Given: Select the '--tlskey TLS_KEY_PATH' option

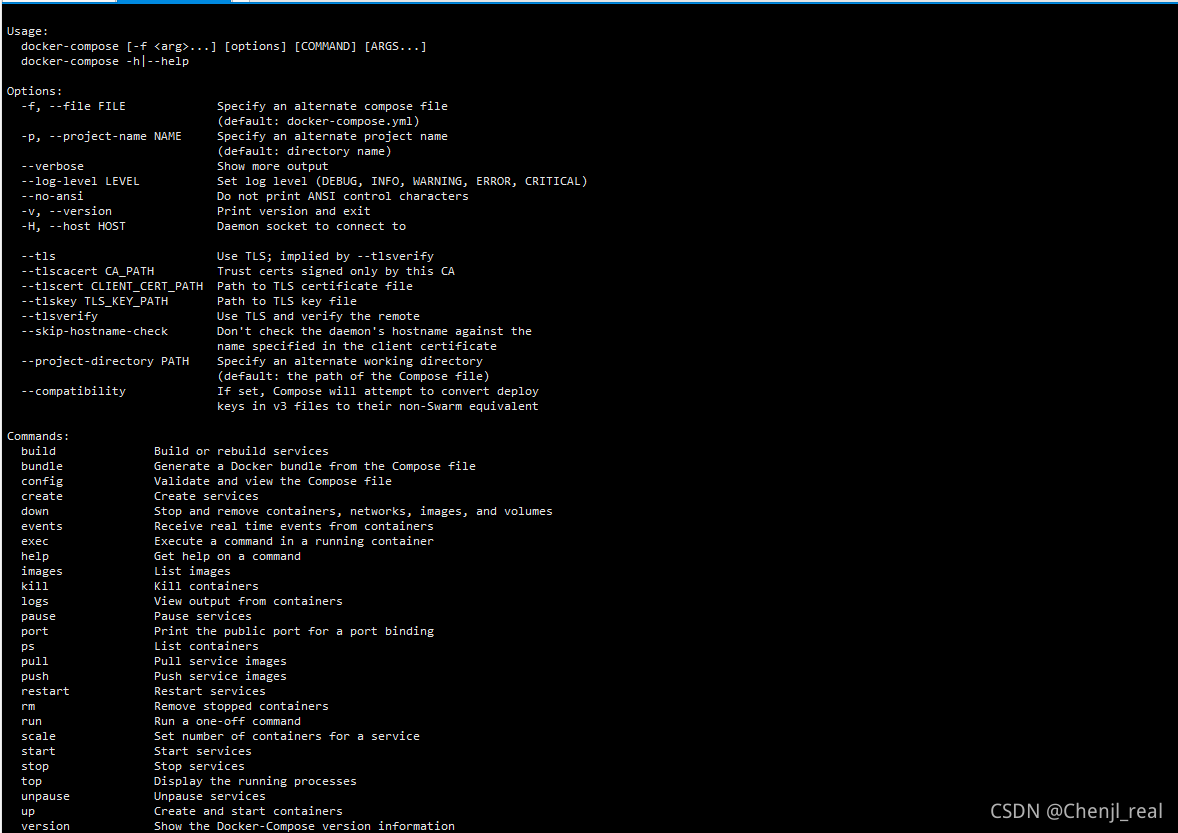Looking at the screenshot, I should (95, 302).
